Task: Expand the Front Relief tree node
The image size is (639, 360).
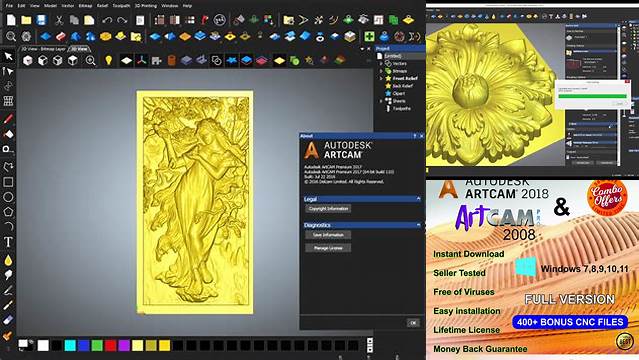Action: point(381,78)
